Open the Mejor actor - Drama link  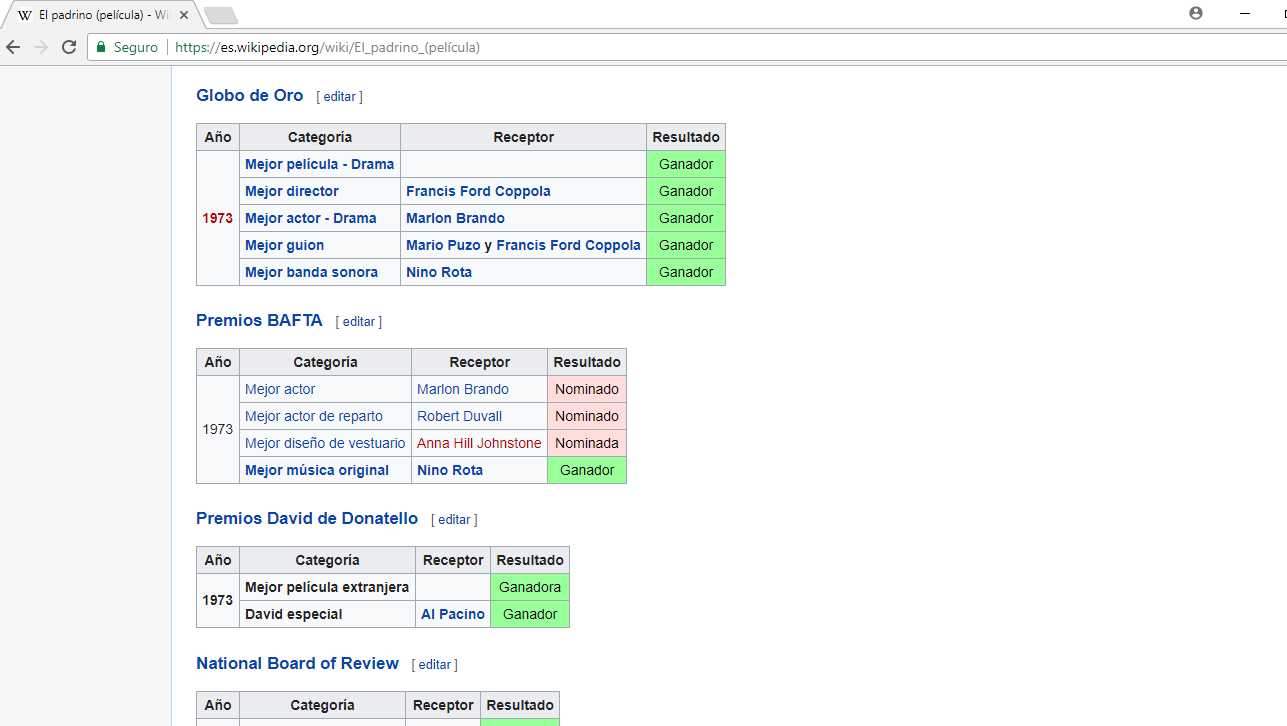pos(311,218)
